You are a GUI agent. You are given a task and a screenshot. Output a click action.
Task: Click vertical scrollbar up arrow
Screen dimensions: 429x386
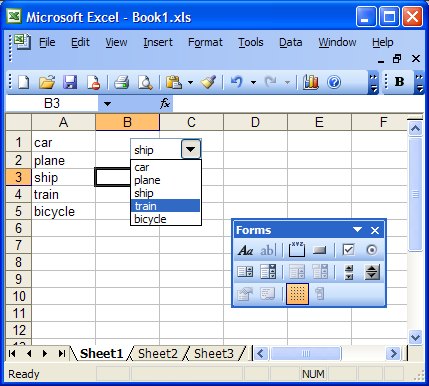[415, 128]
